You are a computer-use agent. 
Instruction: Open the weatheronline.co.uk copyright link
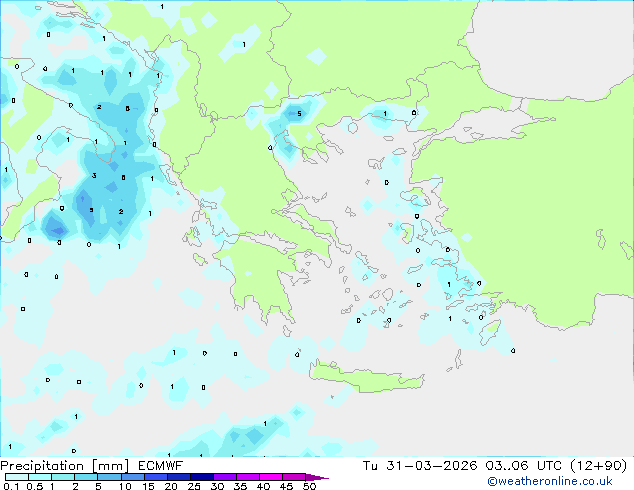(550, 481)
